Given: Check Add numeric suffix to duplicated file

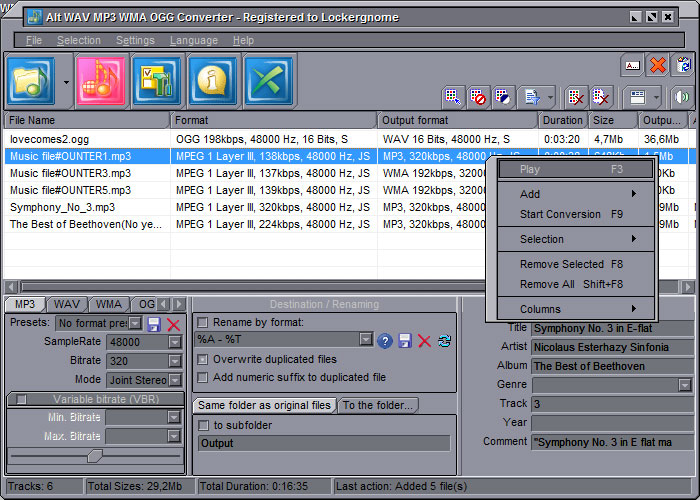Looking at the screenshot, I should tap(203, 378).
